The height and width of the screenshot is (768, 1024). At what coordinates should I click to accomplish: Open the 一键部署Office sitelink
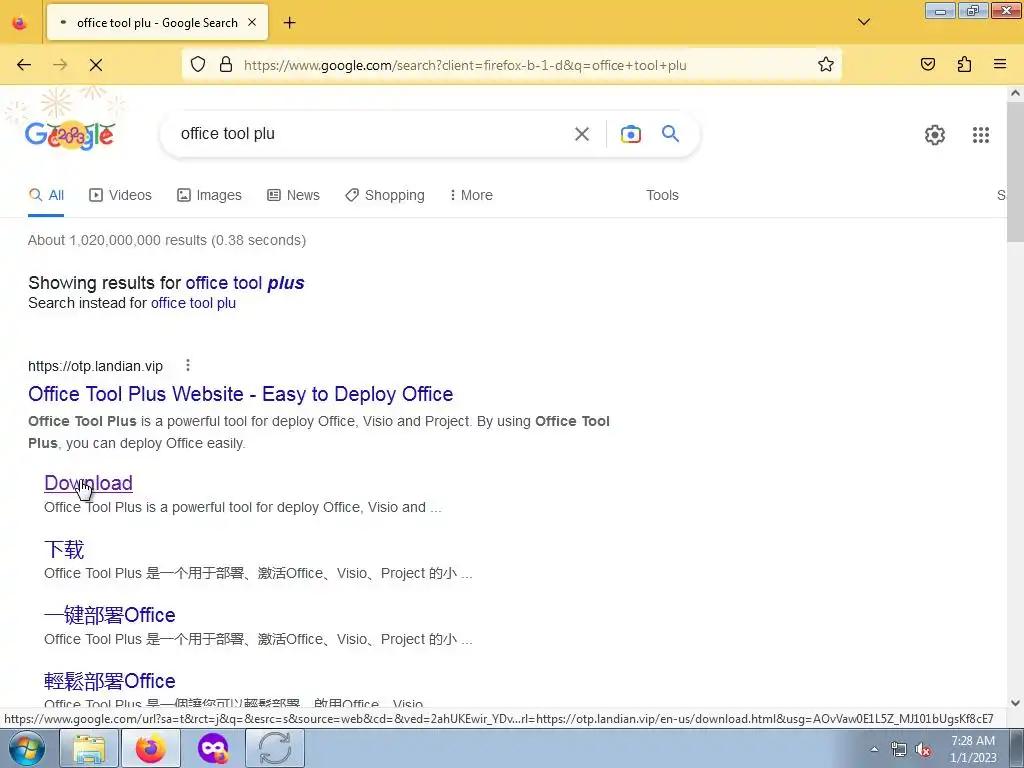[x=110, y=615]
